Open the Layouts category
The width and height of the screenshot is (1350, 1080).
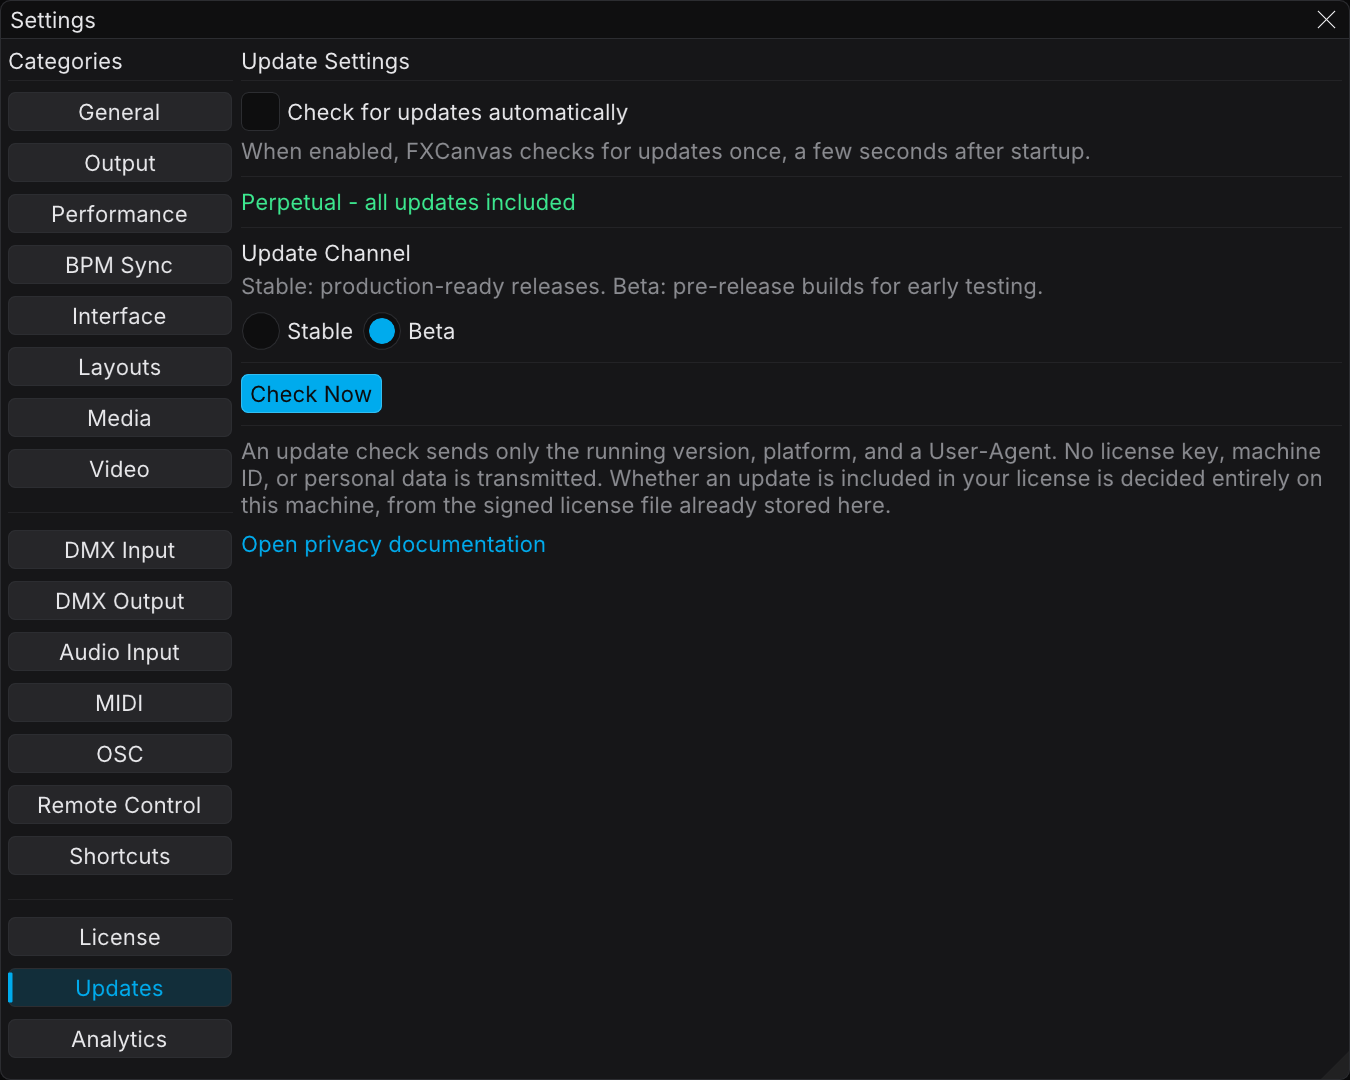pyautogui.click(x=120, y=367)
